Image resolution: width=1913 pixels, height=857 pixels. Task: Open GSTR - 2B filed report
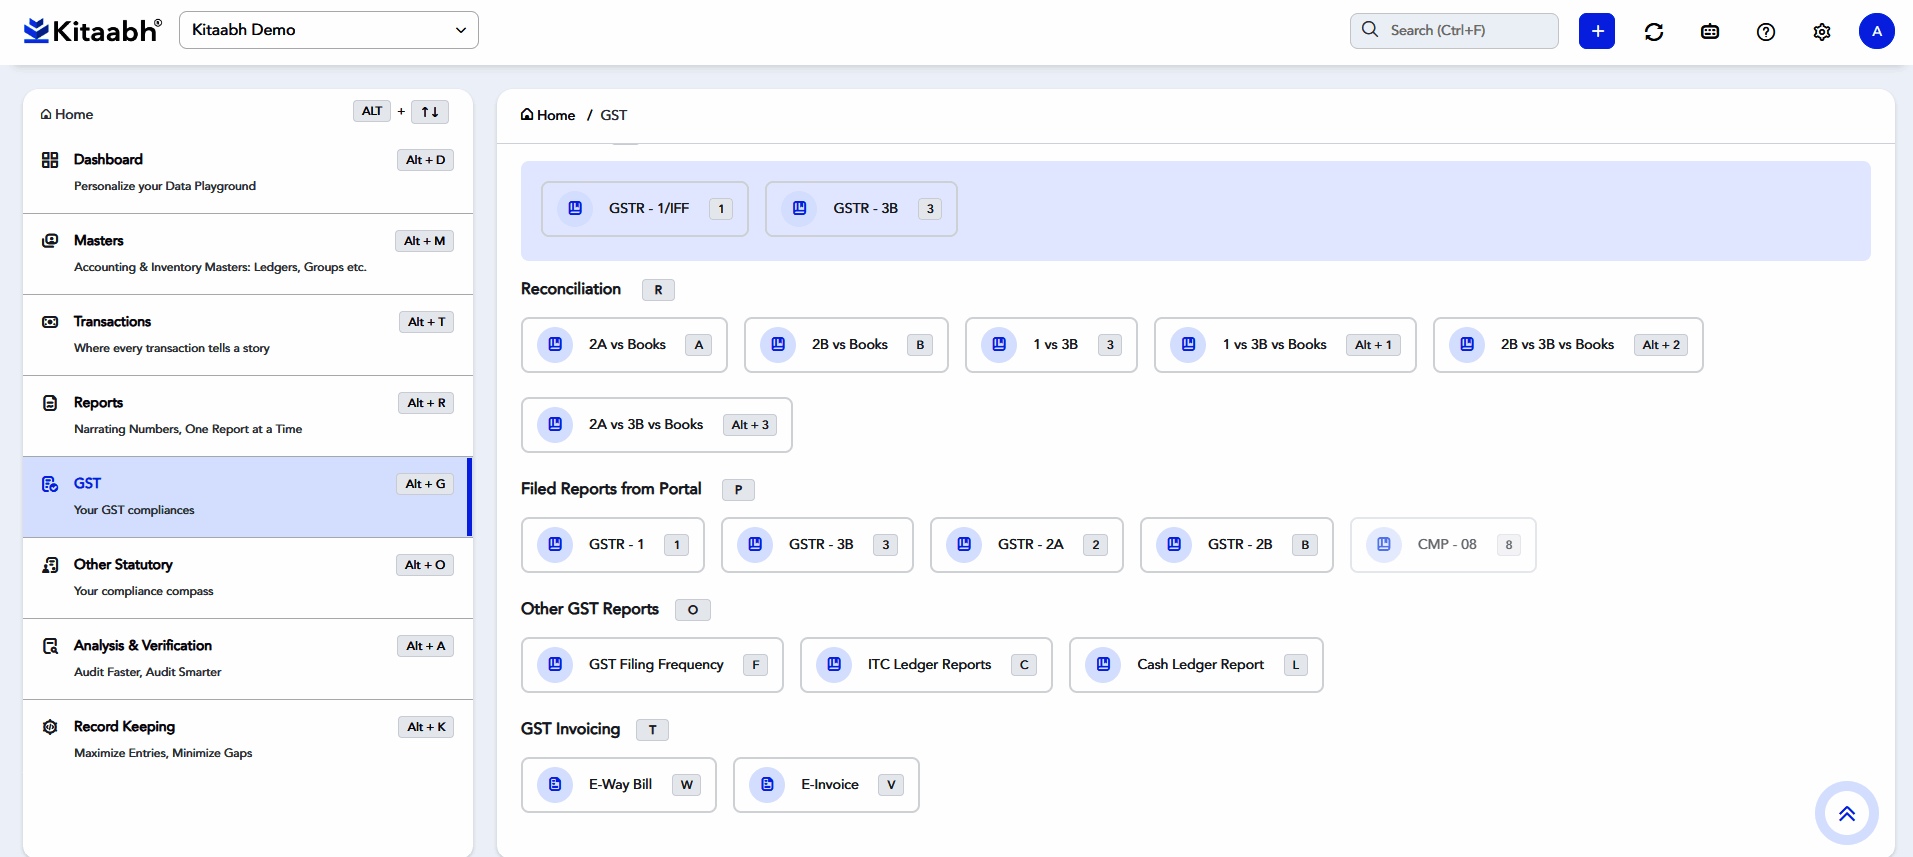point(1236,545)
